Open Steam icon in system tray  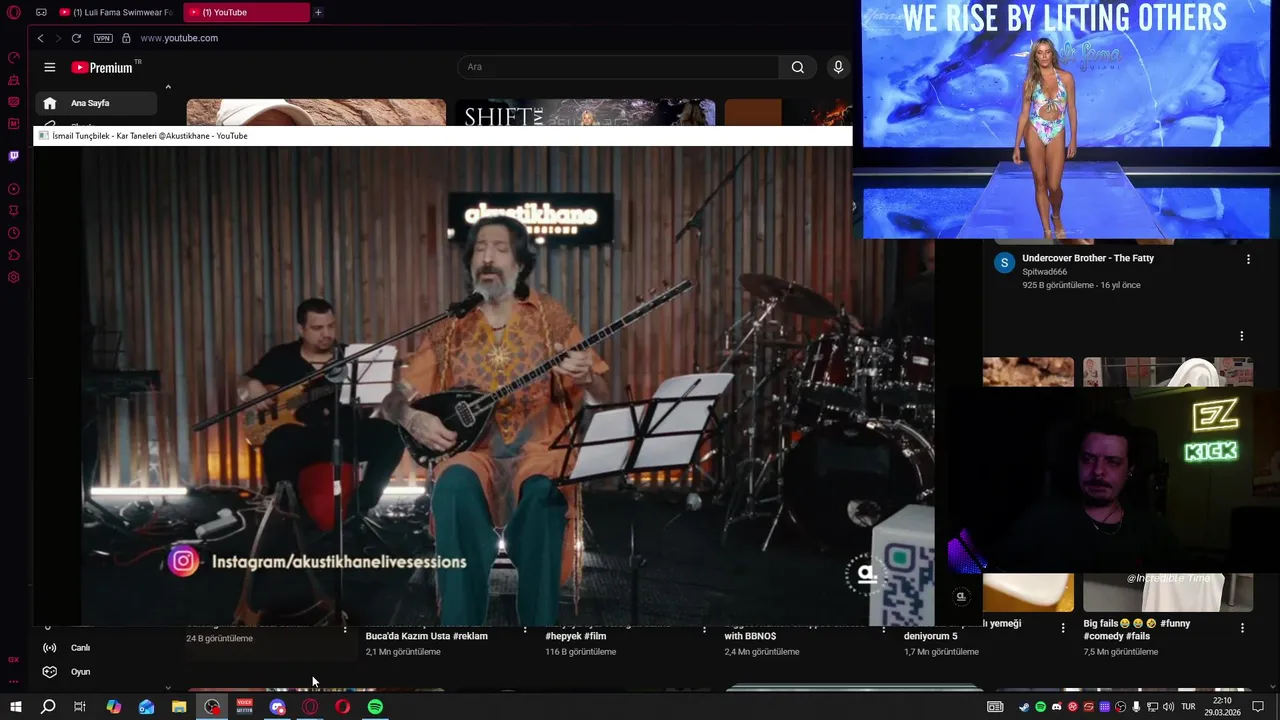click(1024, 707)
